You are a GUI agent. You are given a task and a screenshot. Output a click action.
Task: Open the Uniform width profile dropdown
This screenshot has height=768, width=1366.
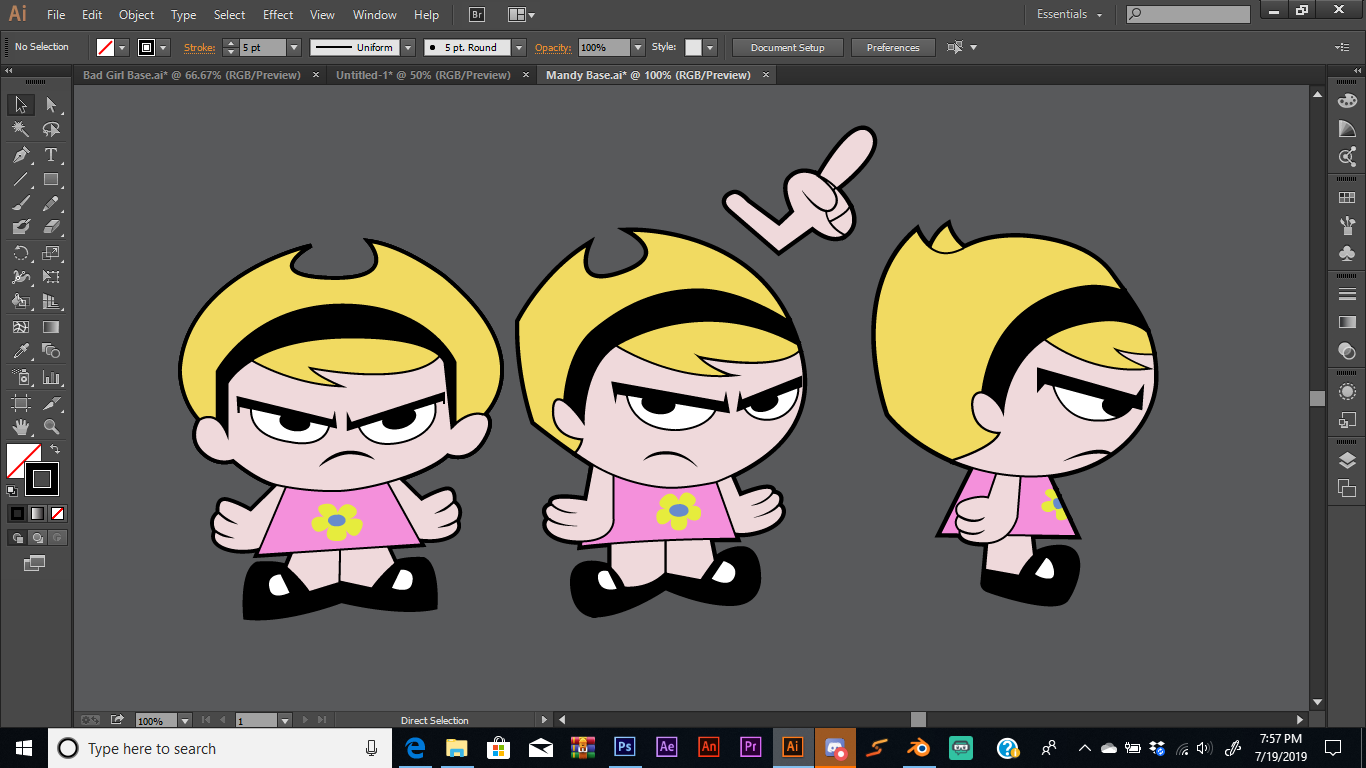tap(409, 47)
